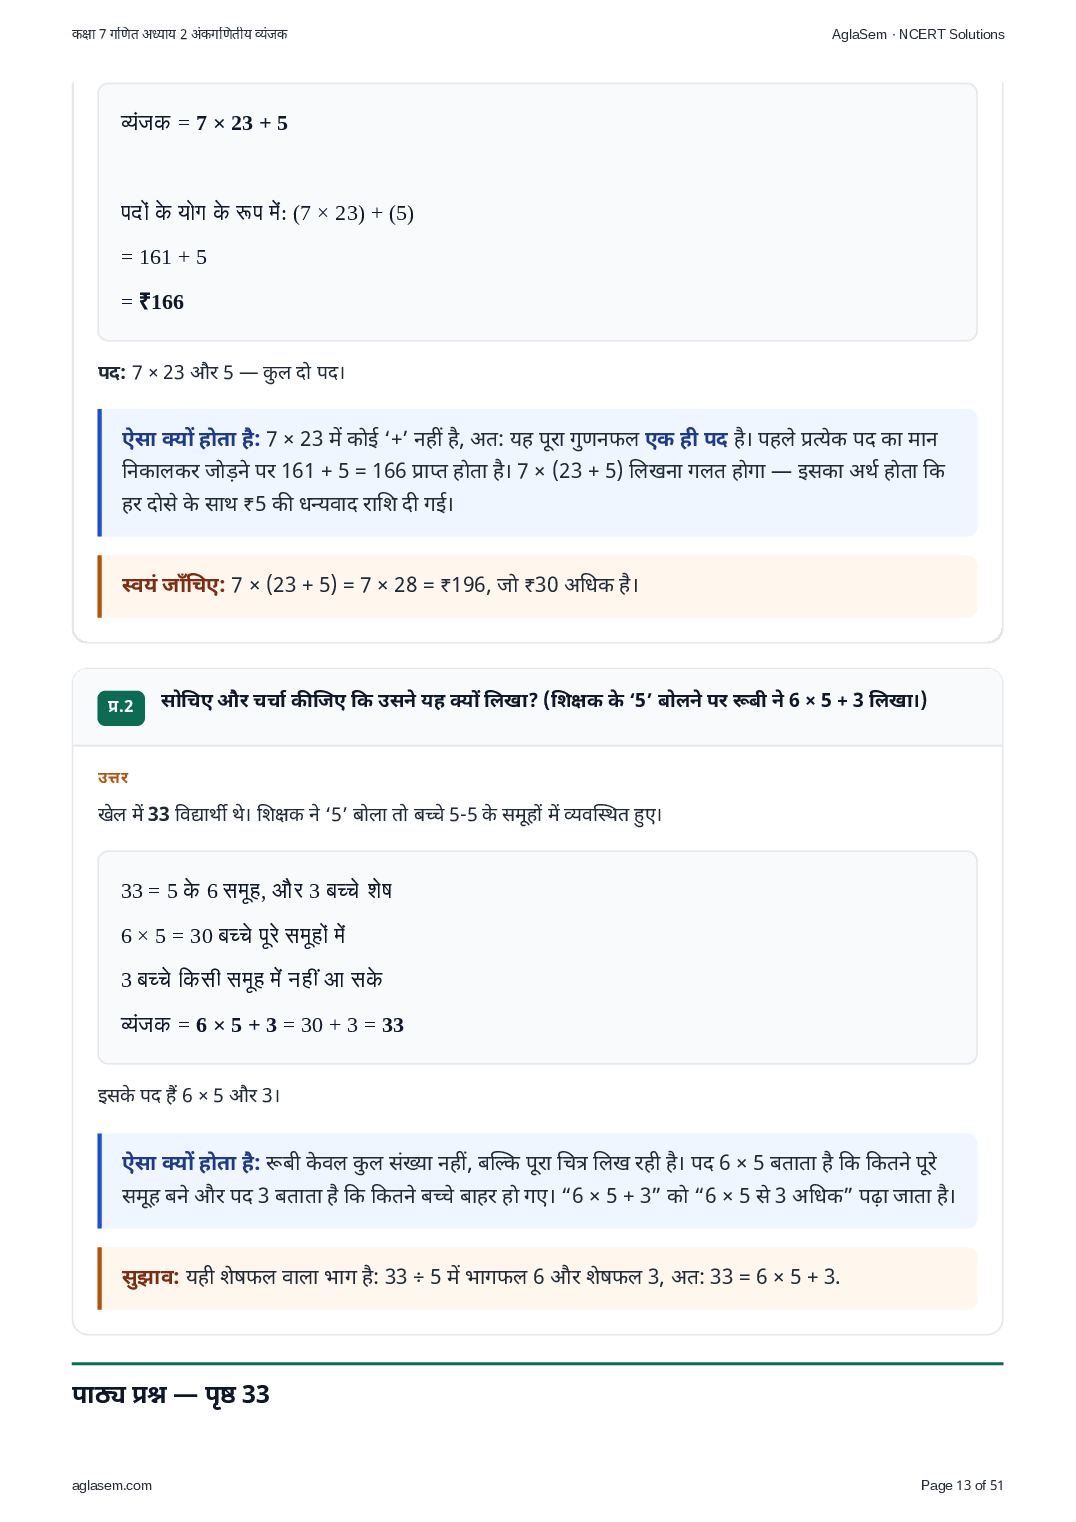
Task: Click the line 33 = 5 के 6 समूह
Action: pos(256,890)
